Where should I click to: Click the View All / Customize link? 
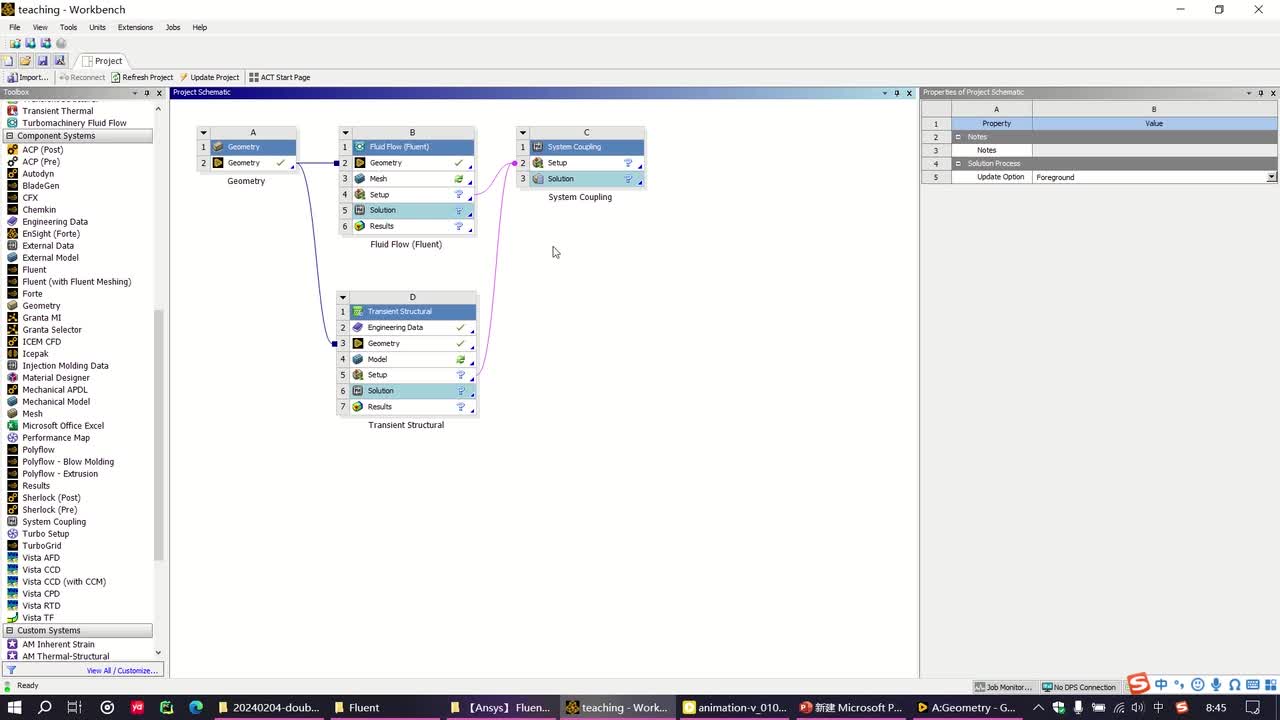coord(122,671)
